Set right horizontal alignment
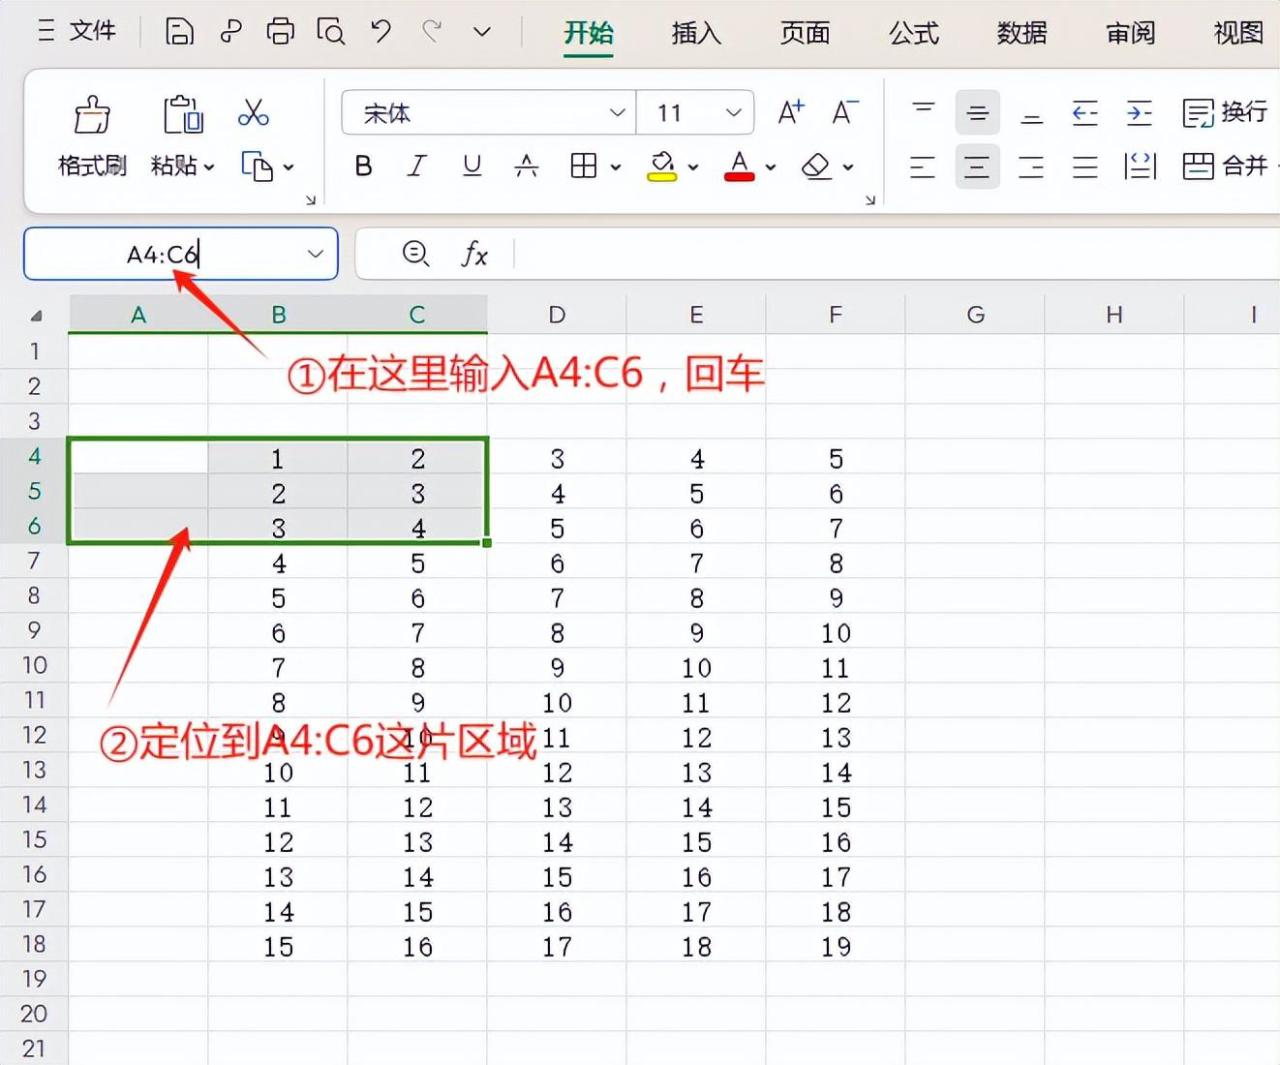This screenshot has height=1065, width=1280. coord(1031,166)
